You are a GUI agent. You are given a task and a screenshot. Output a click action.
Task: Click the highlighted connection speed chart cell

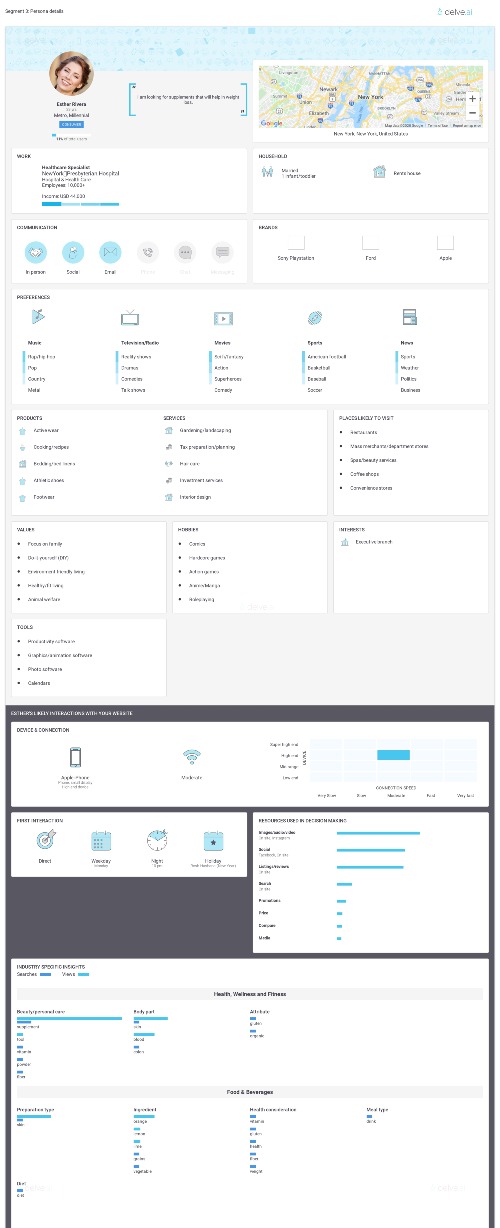(394, 755)
